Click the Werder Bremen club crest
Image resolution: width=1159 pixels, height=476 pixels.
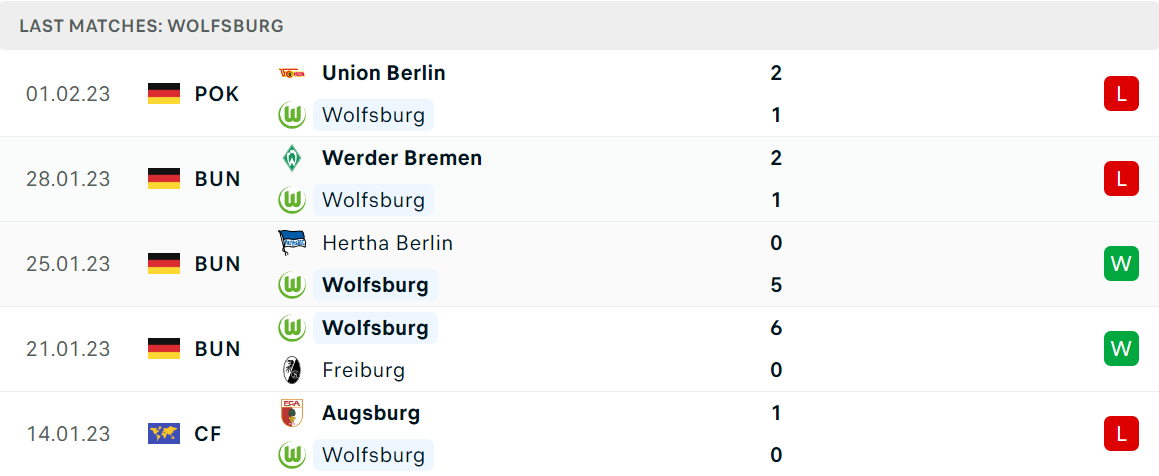292,157
